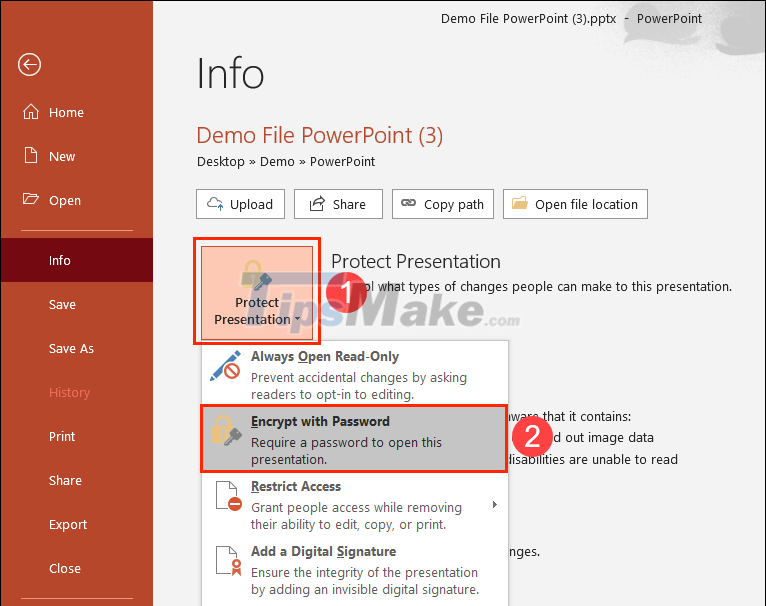Viewport: 766px width, 606px height.
Task: Click the ribbon document icon for Digital Signature
Action: (229, 561)
